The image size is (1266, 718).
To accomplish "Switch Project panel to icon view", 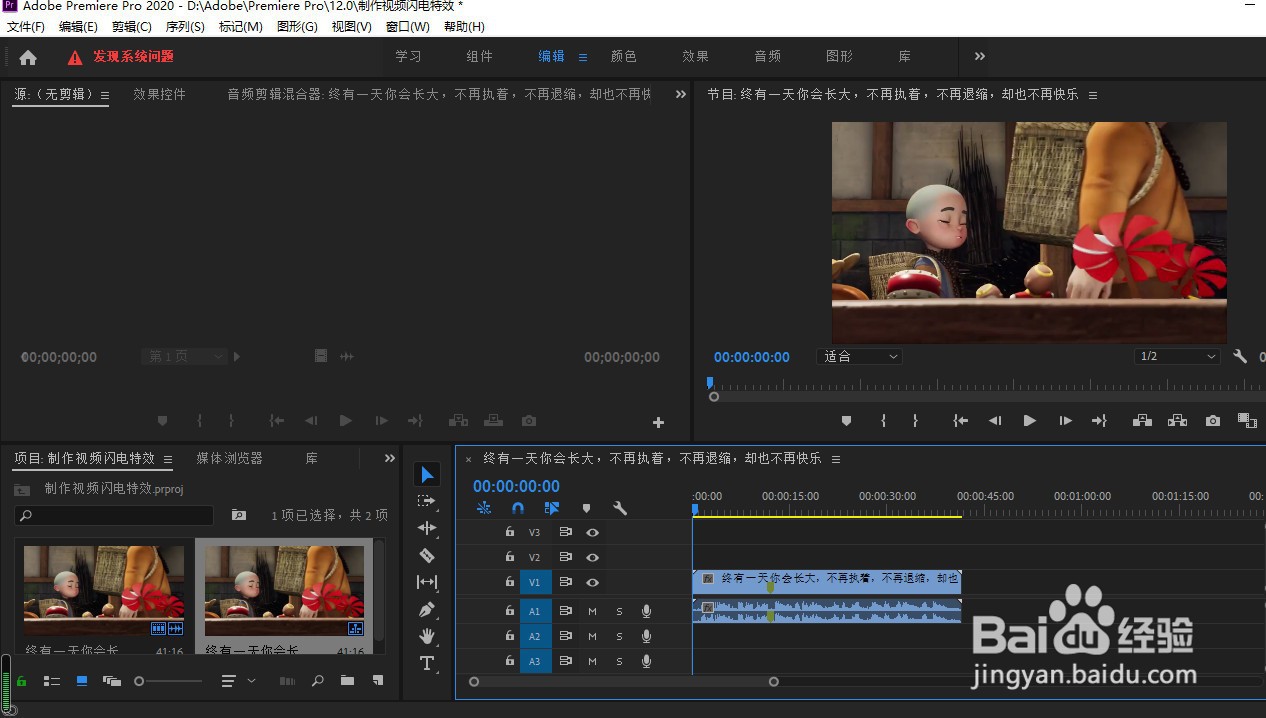I will click(x=82, y=681).
